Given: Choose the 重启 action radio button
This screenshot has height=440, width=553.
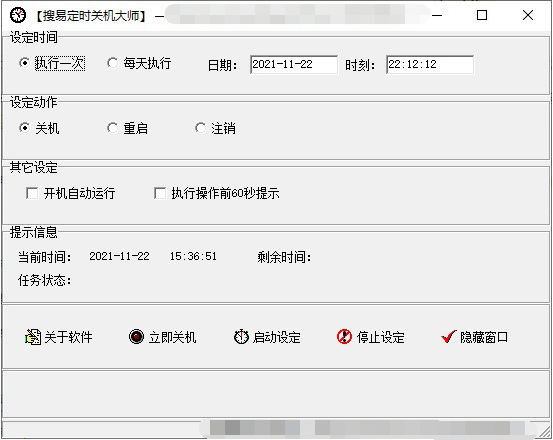Looking at the screenshot, I should point(113,128).
